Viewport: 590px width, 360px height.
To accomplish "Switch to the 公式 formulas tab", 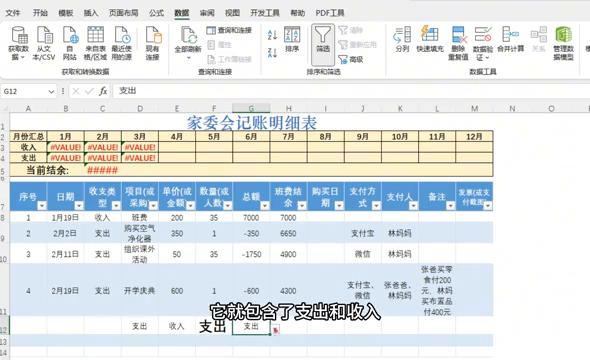I will pyautogui.click(x=156, y=13).
